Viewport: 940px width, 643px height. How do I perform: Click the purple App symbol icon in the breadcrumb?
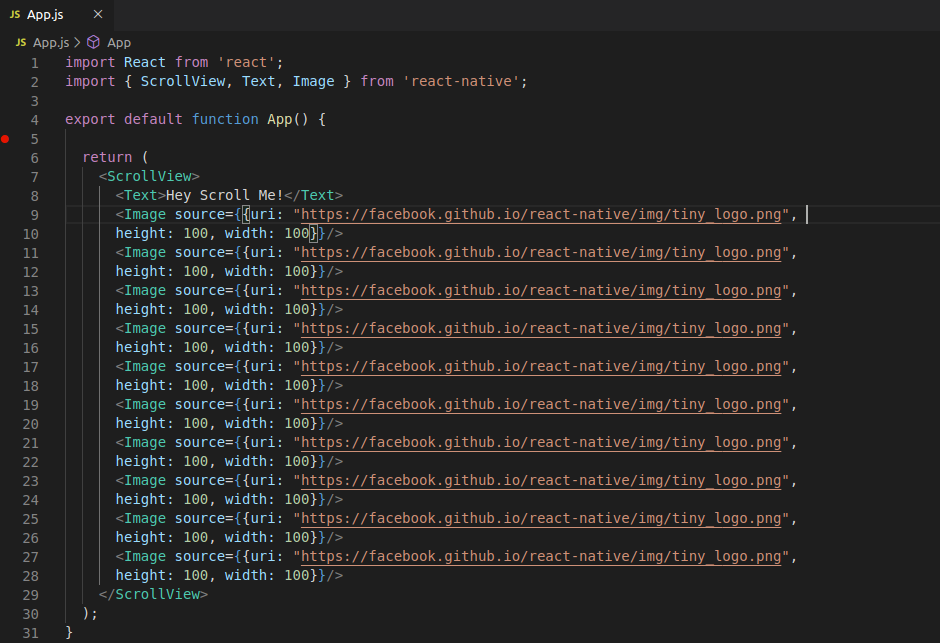pos(94,43)
